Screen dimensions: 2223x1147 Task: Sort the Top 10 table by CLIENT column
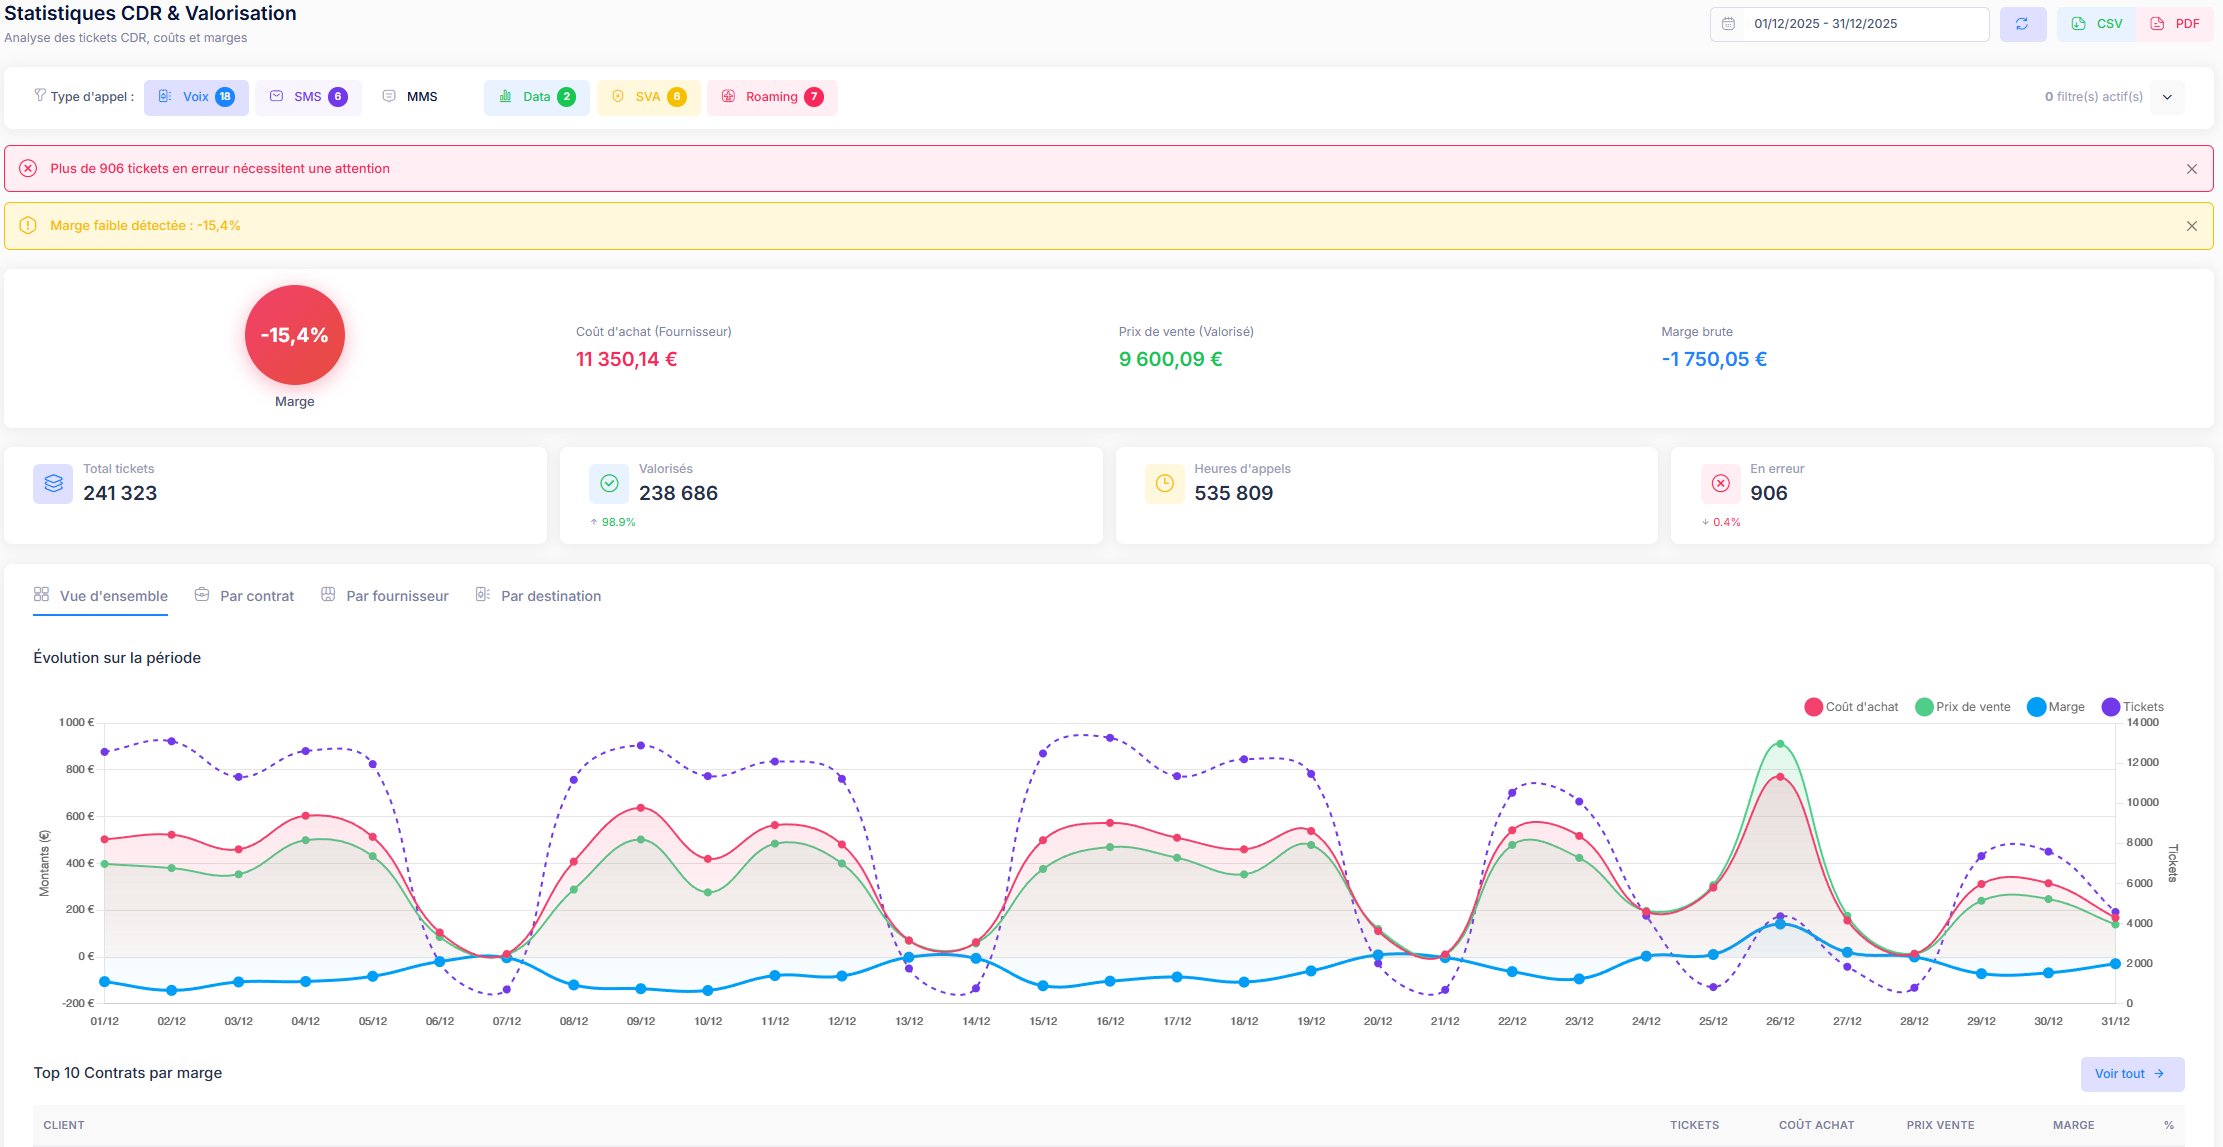(x=62, y=1124)
